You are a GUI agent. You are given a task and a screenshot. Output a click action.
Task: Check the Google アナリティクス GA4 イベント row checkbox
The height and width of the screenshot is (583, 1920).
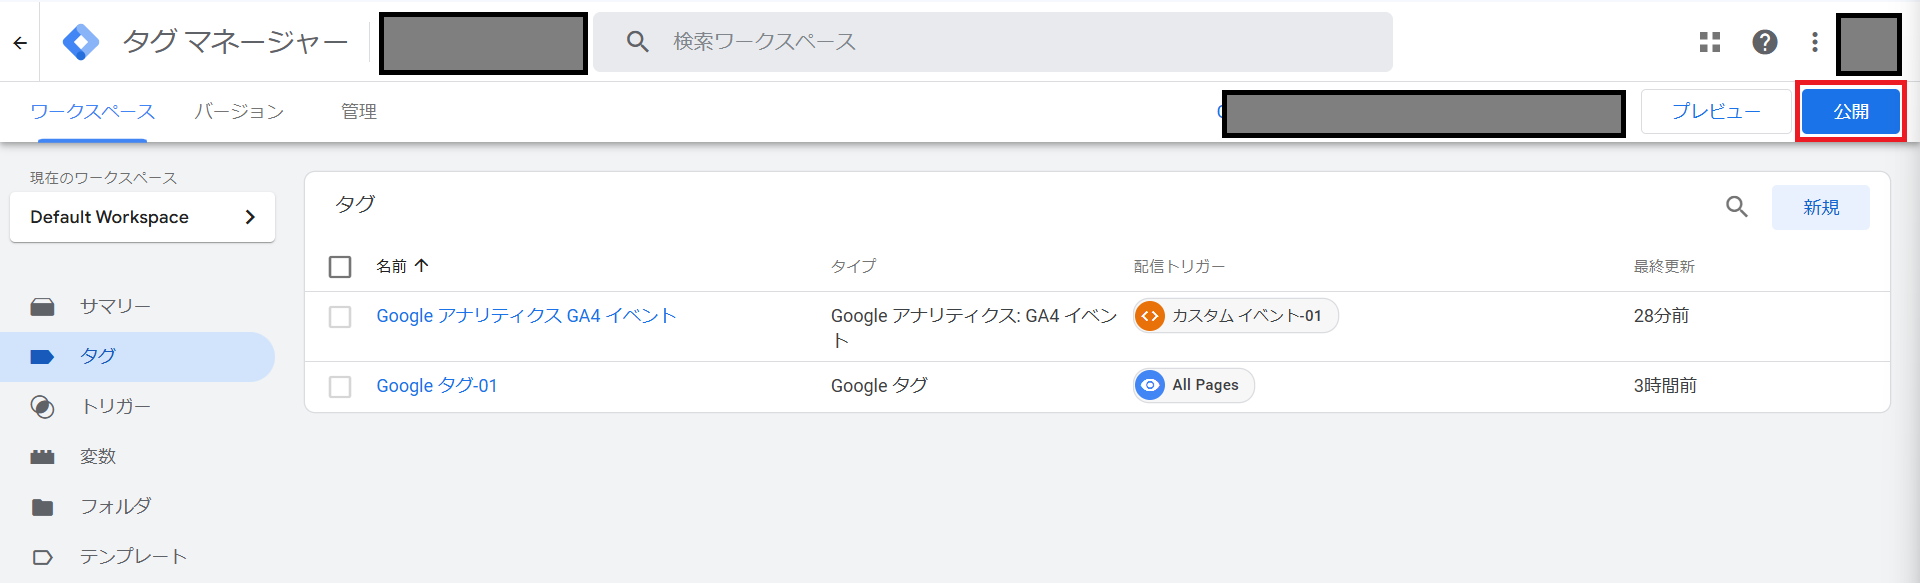[340, 317]
